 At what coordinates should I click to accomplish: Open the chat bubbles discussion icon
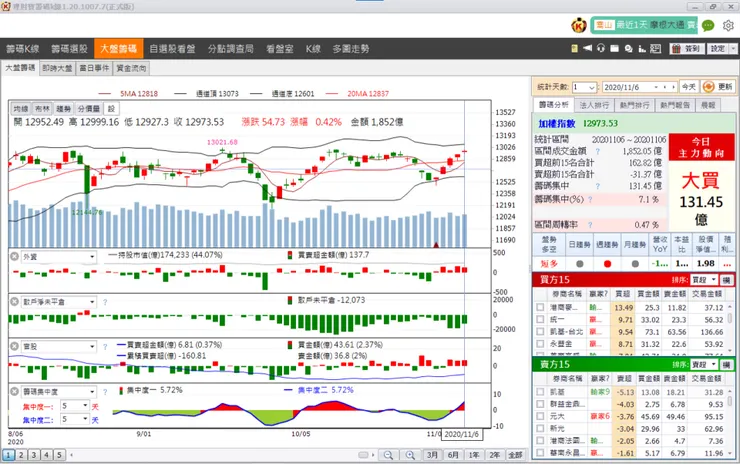pos(628,48)
